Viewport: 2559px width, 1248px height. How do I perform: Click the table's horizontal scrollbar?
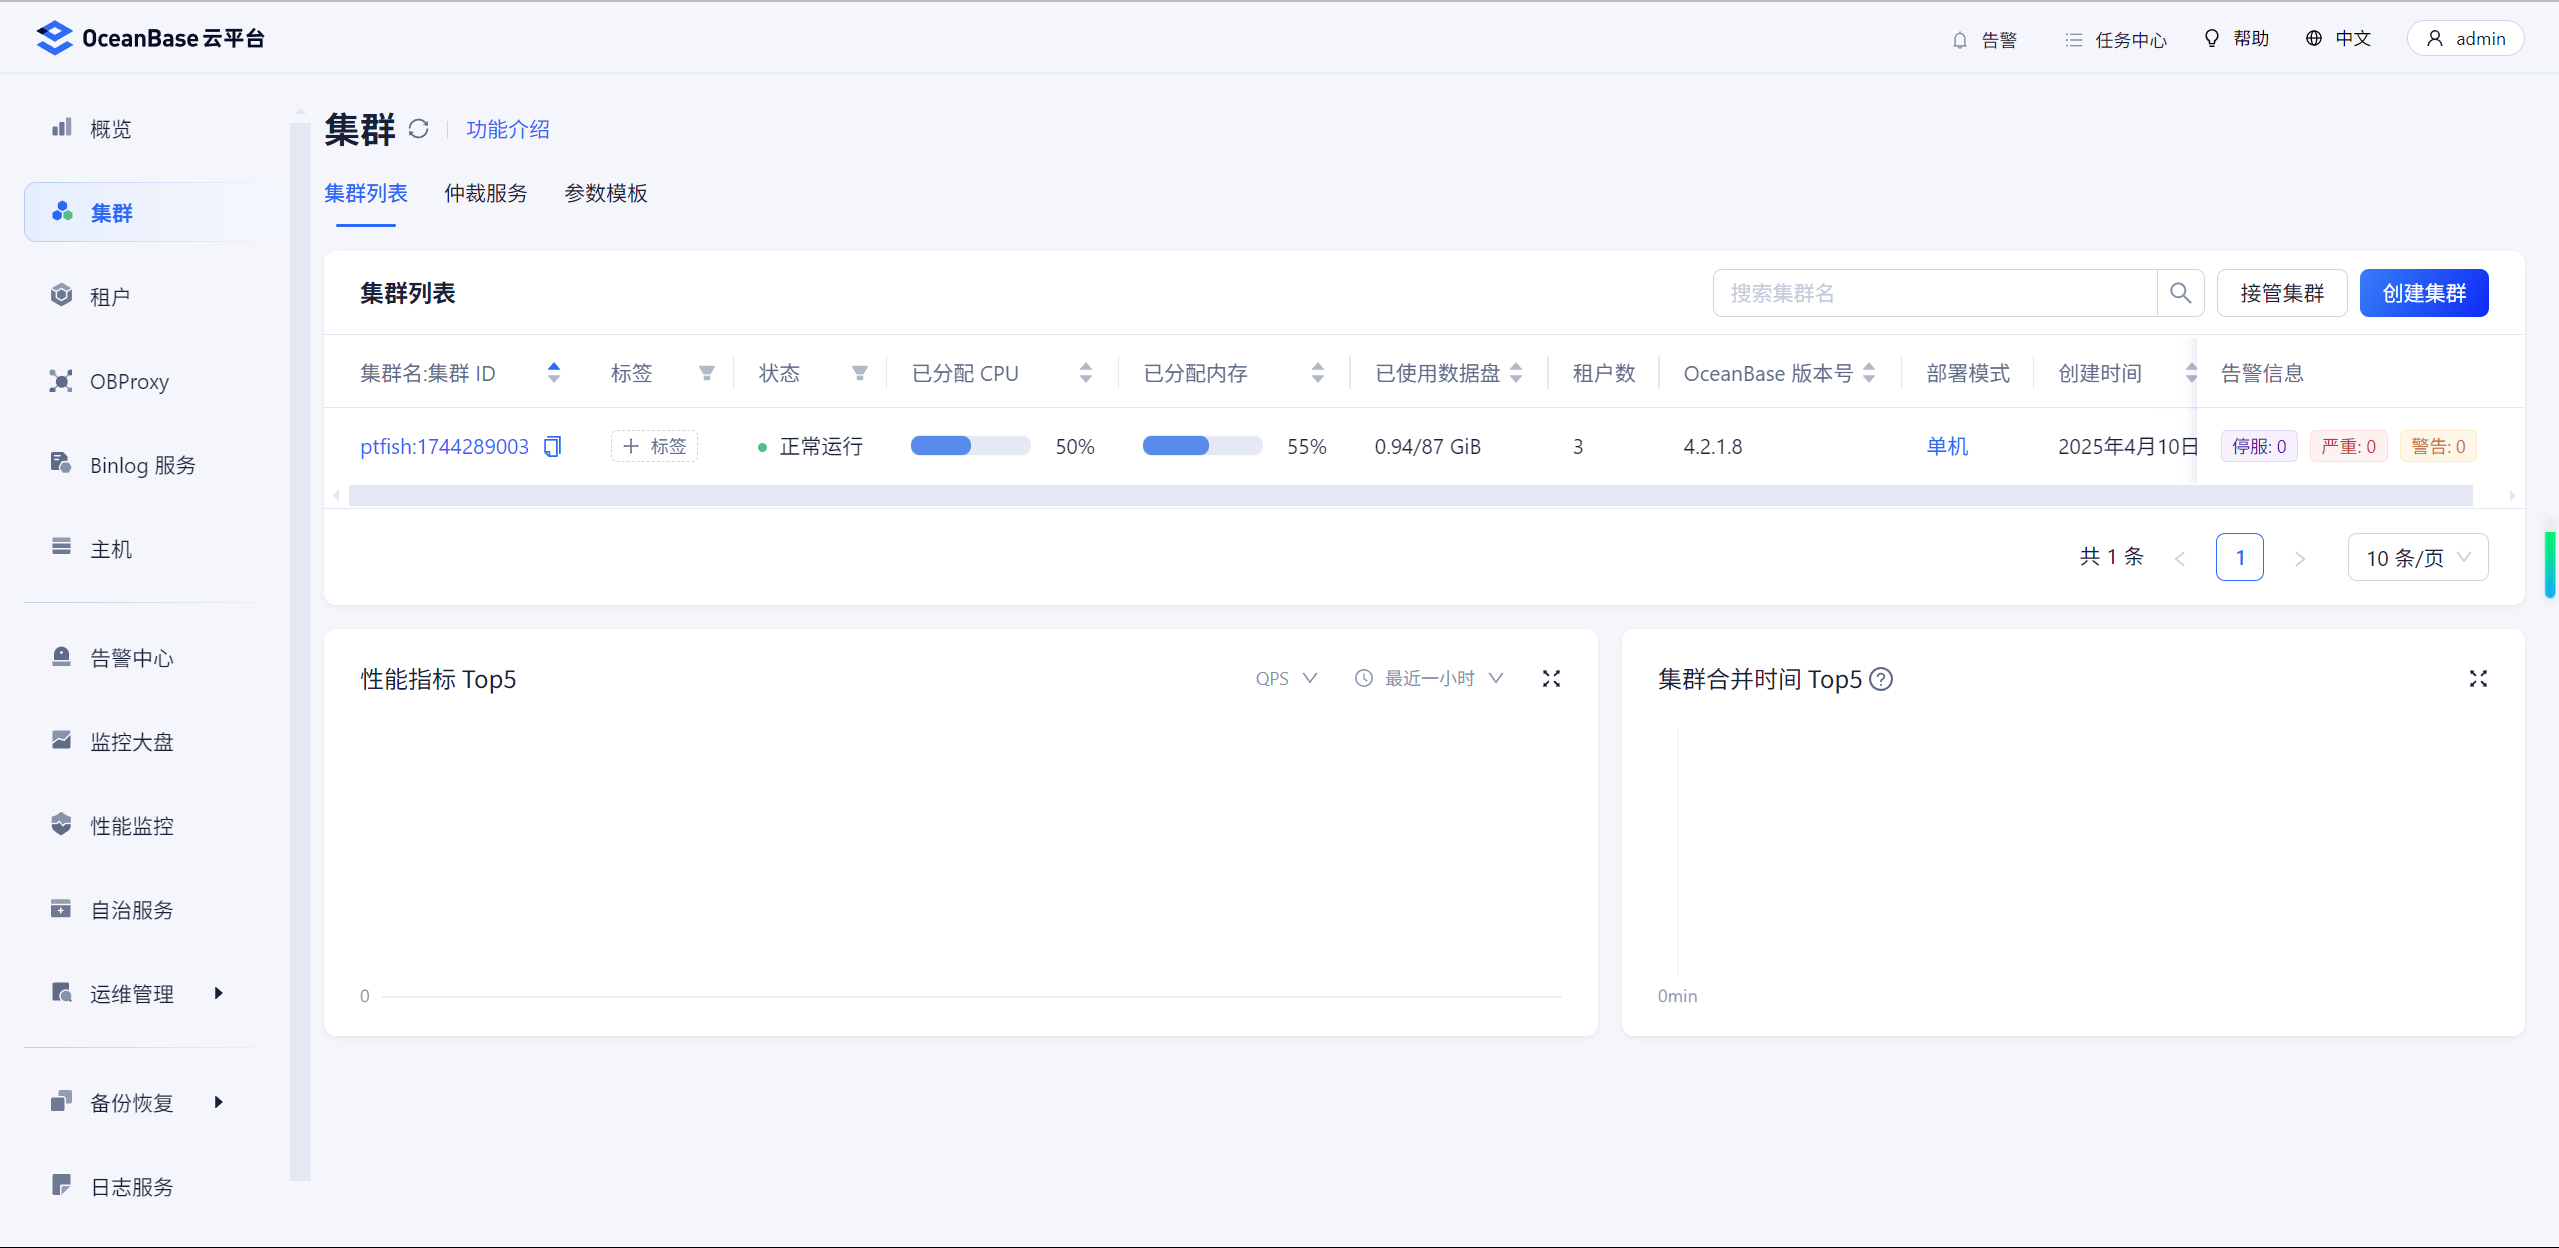[x=1411, y=495]
